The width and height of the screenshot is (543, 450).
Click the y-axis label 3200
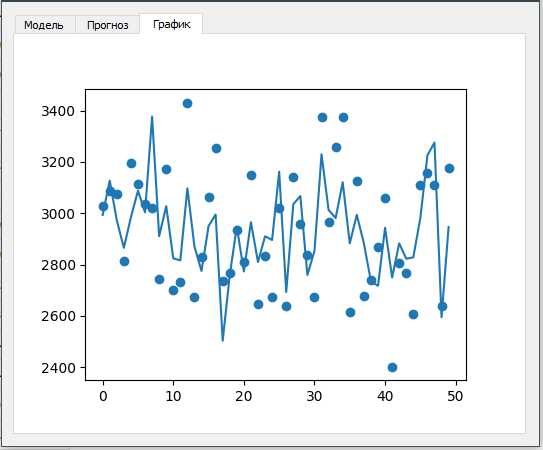point(58,162)
